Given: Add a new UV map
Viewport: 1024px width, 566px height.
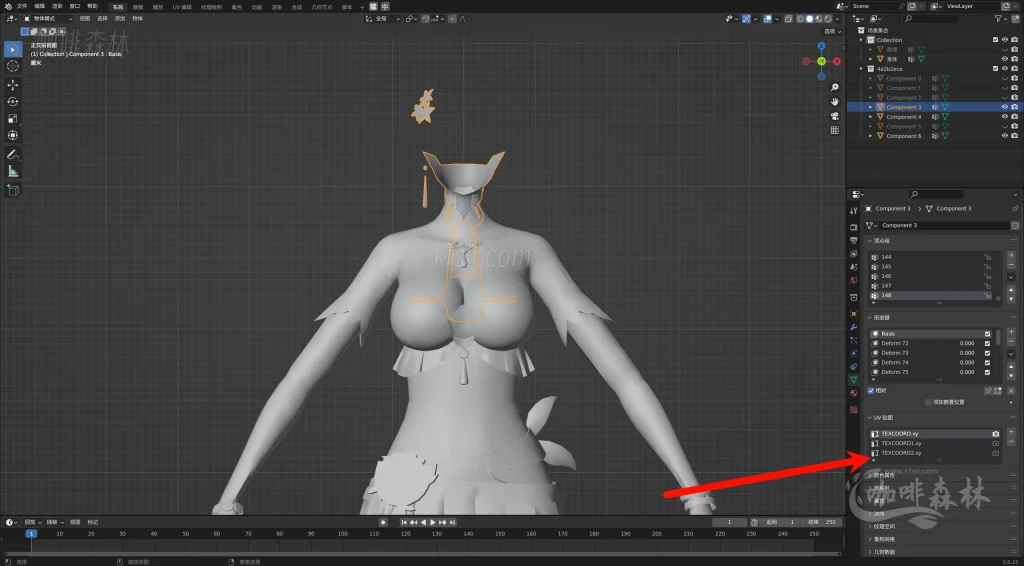Looking at the screenshot, I should pyautogui.click(x=1011, y=432).
